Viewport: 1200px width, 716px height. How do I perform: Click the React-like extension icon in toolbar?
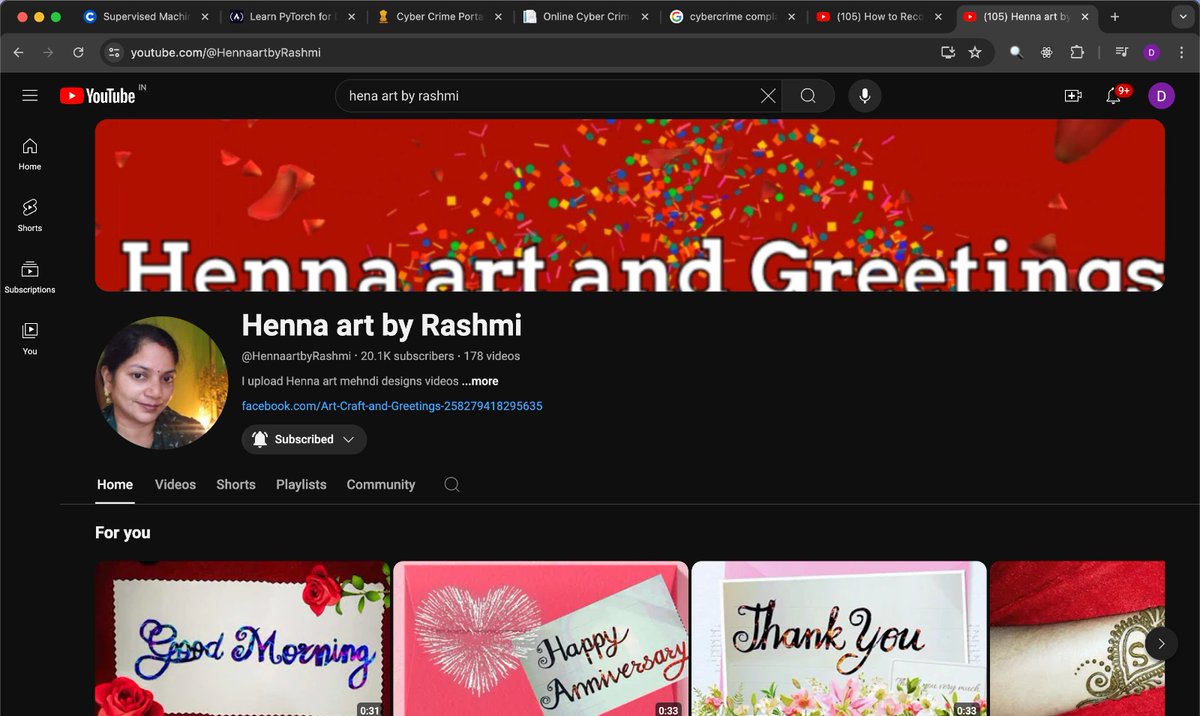click(x=1047, y=52)
